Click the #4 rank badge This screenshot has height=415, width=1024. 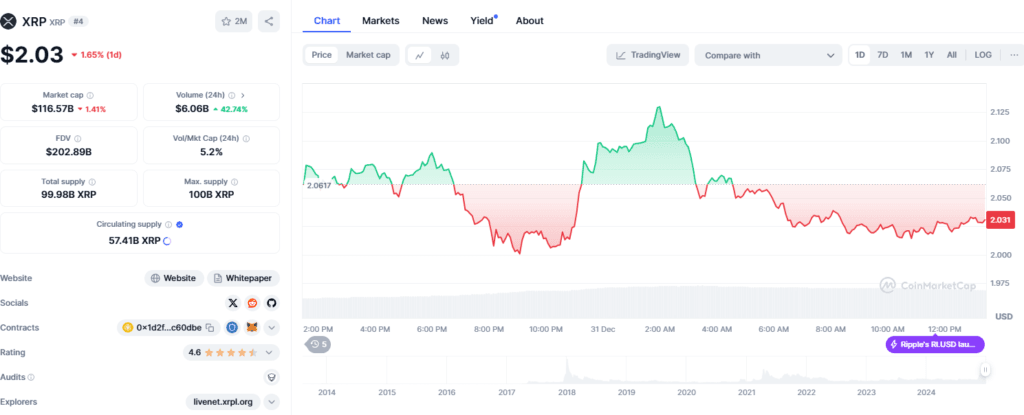pyautogui.click(x=78, y=21)
